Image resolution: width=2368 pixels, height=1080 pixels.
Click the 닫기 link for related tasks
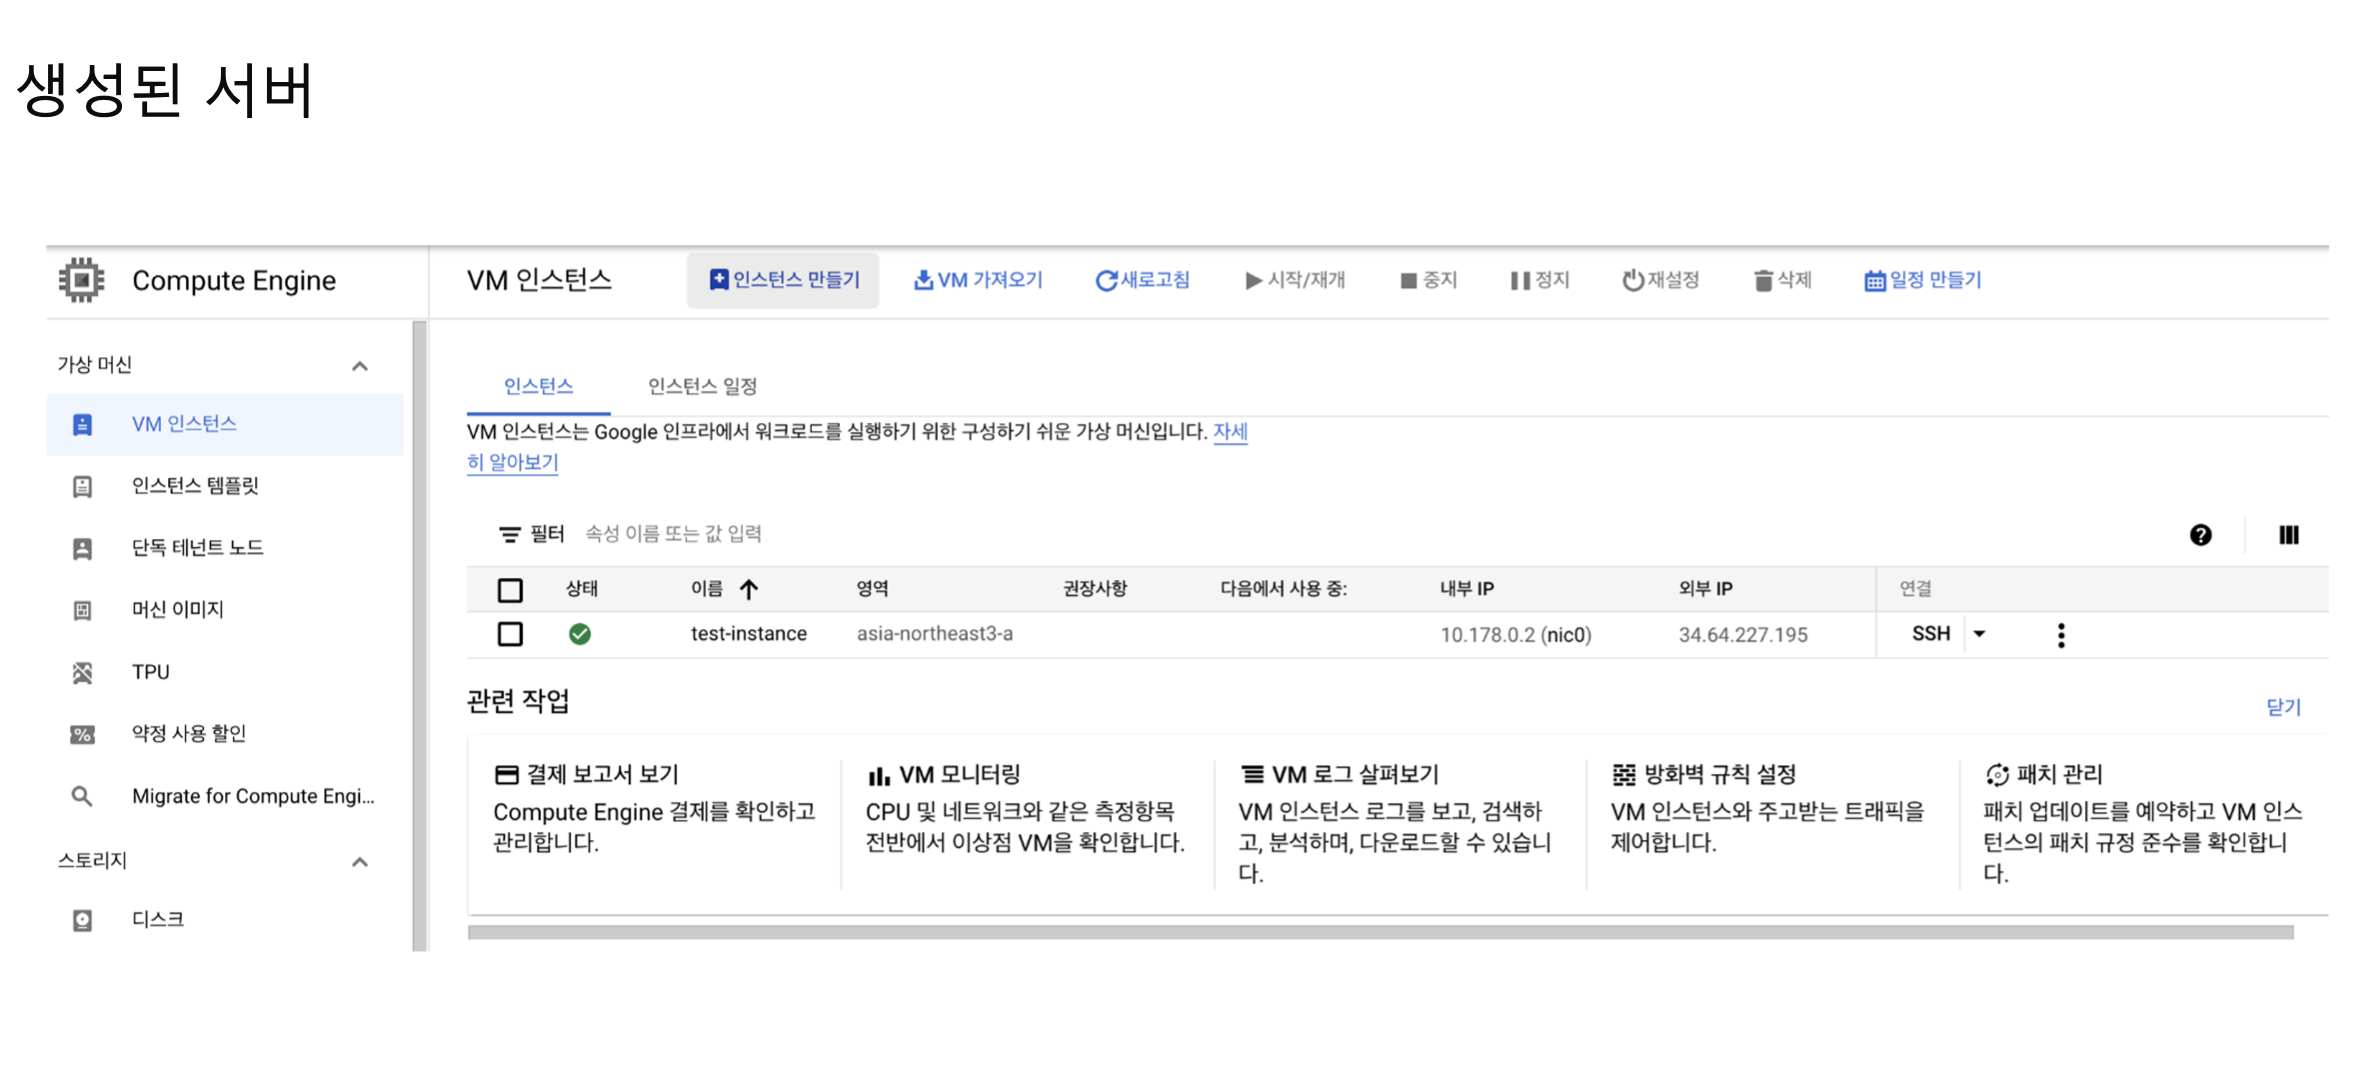click(2283, 707)
